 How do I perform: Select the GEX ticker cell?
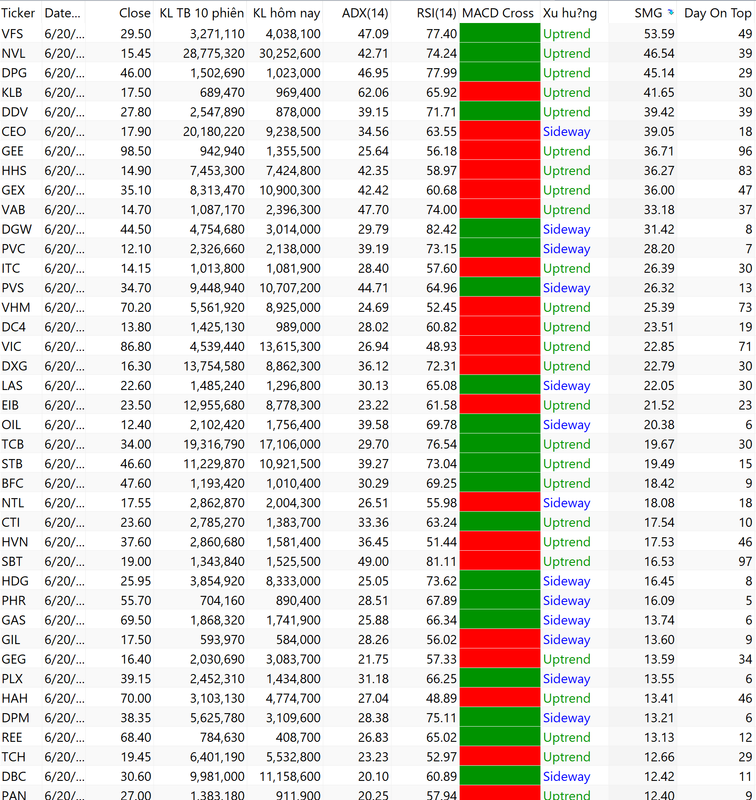13,190
